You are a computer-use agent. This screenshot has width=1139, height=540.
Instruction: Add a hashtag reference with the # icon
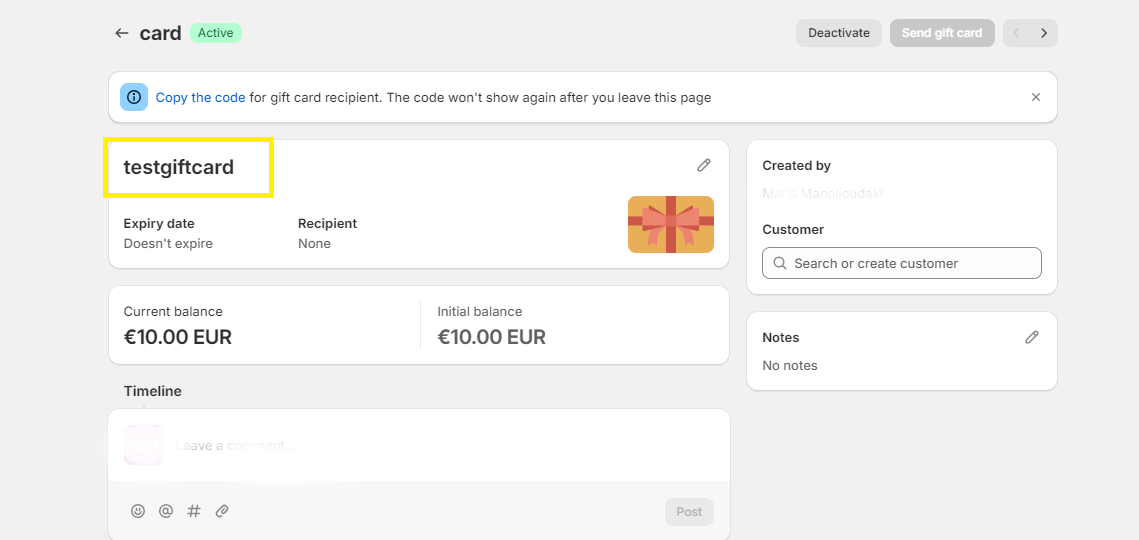pyautogui.click(x=194, y=511)
